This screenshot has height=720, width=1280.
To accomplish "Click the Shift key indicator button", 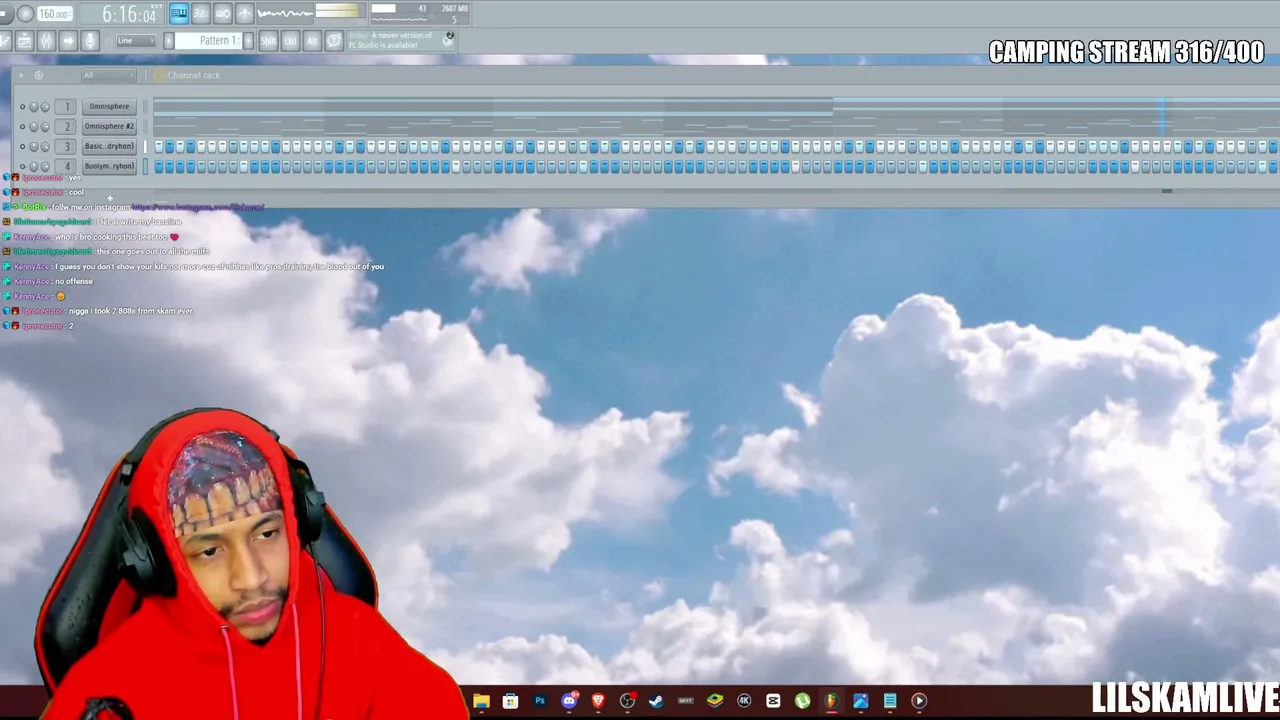I will coord(268,41).
